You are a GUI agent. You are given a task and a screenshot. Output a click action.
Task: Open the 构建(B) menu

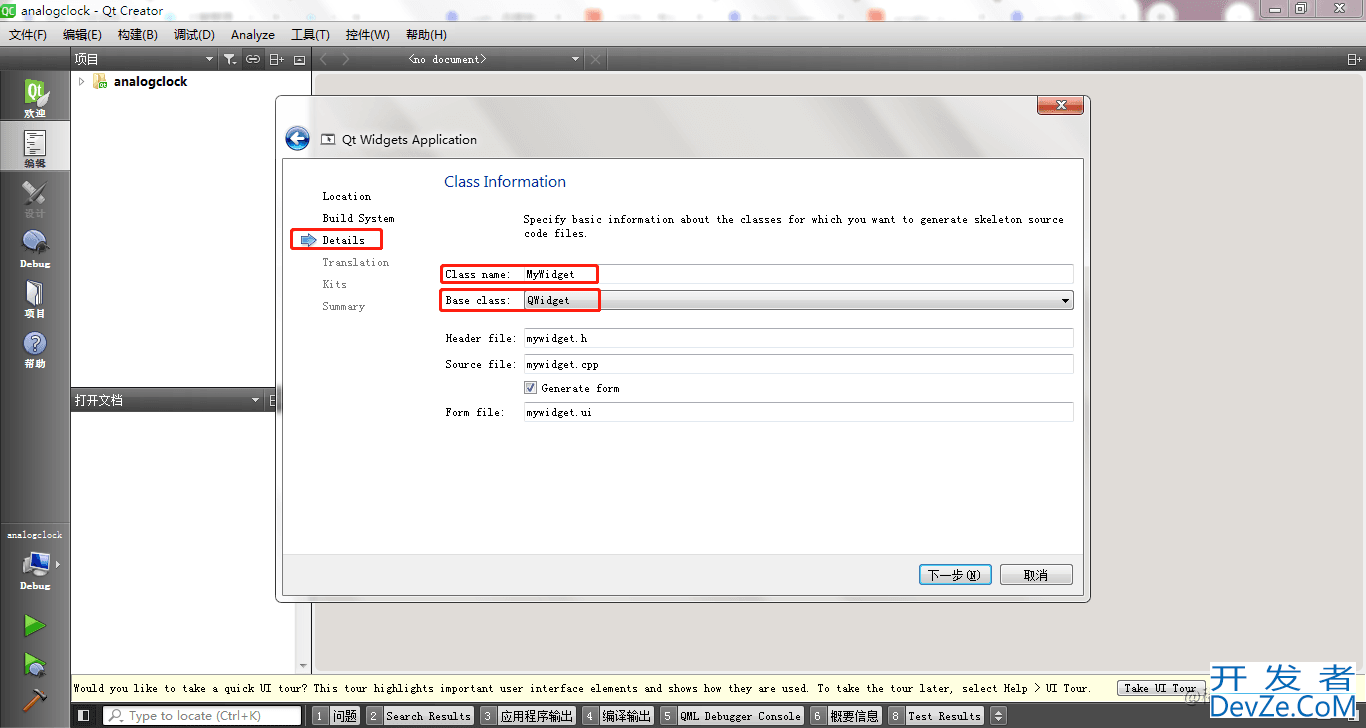(137, 34)
